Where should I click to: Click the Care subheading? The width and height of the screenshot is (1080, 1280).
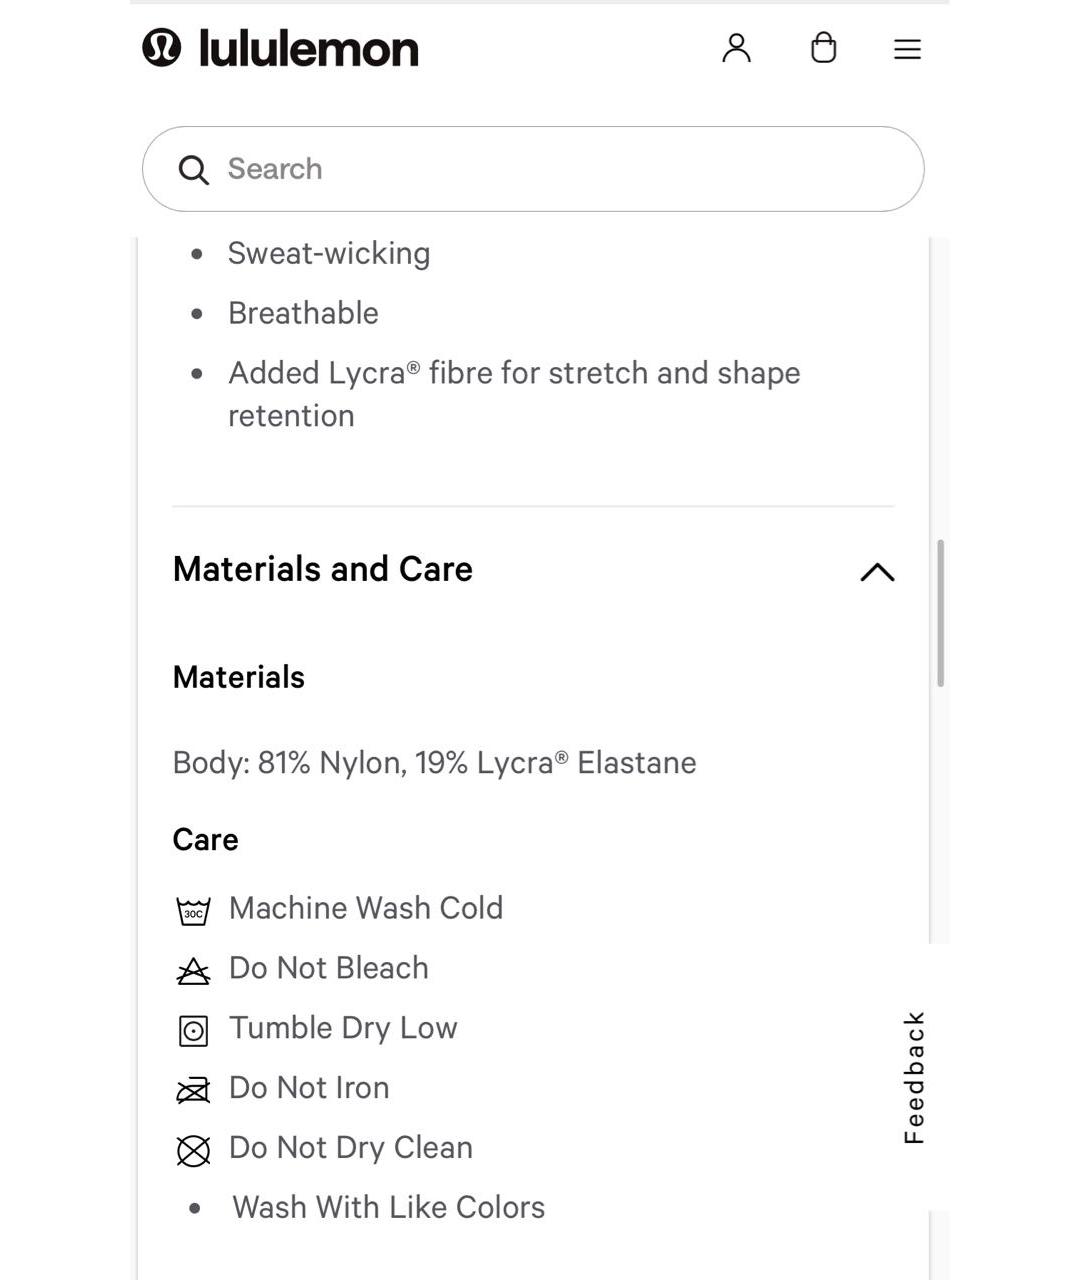pos(205,839)
